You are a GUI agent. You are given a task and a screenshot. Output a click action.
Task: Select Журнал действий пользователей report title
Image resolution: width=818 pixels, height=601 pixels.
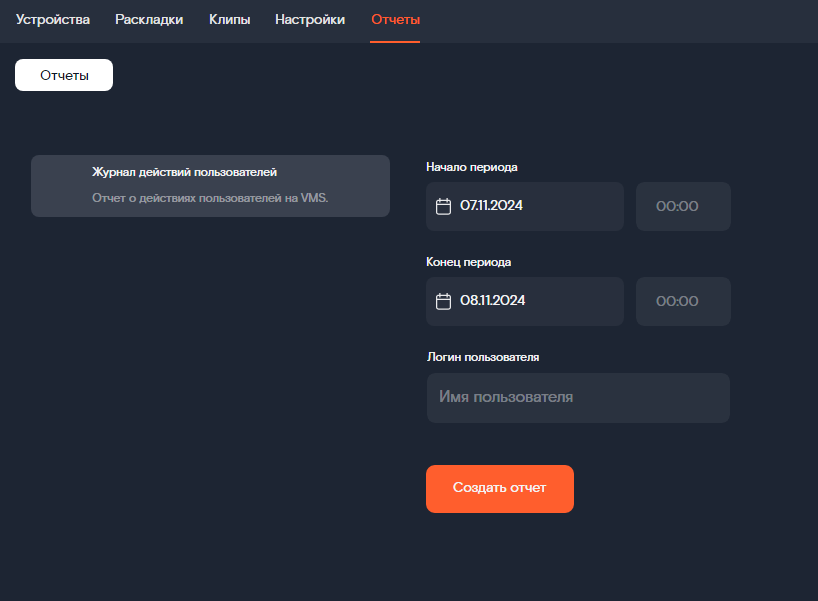184,172
